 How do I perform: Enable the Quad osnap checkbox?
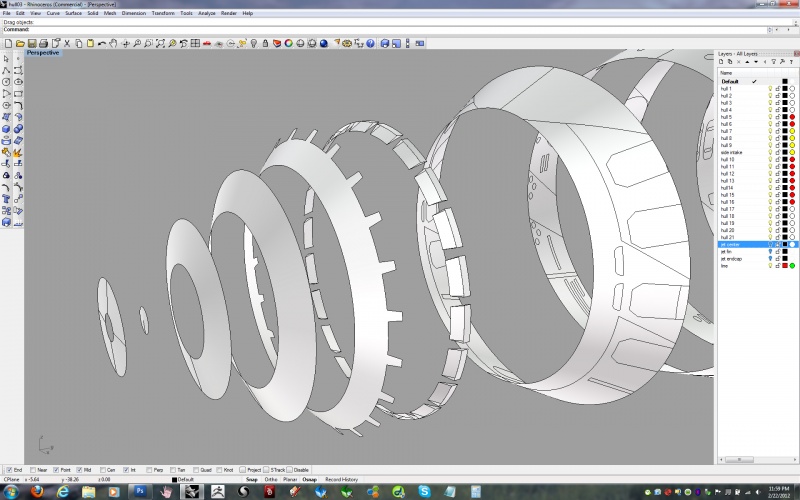(196, 470)
